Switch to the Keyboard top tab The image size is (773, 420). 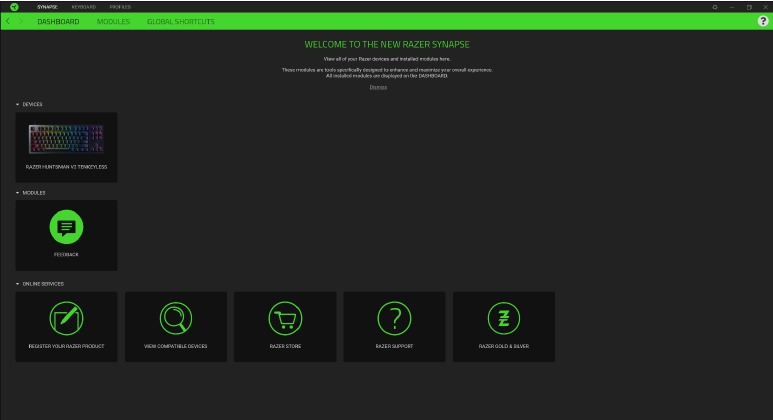point(84,7)
